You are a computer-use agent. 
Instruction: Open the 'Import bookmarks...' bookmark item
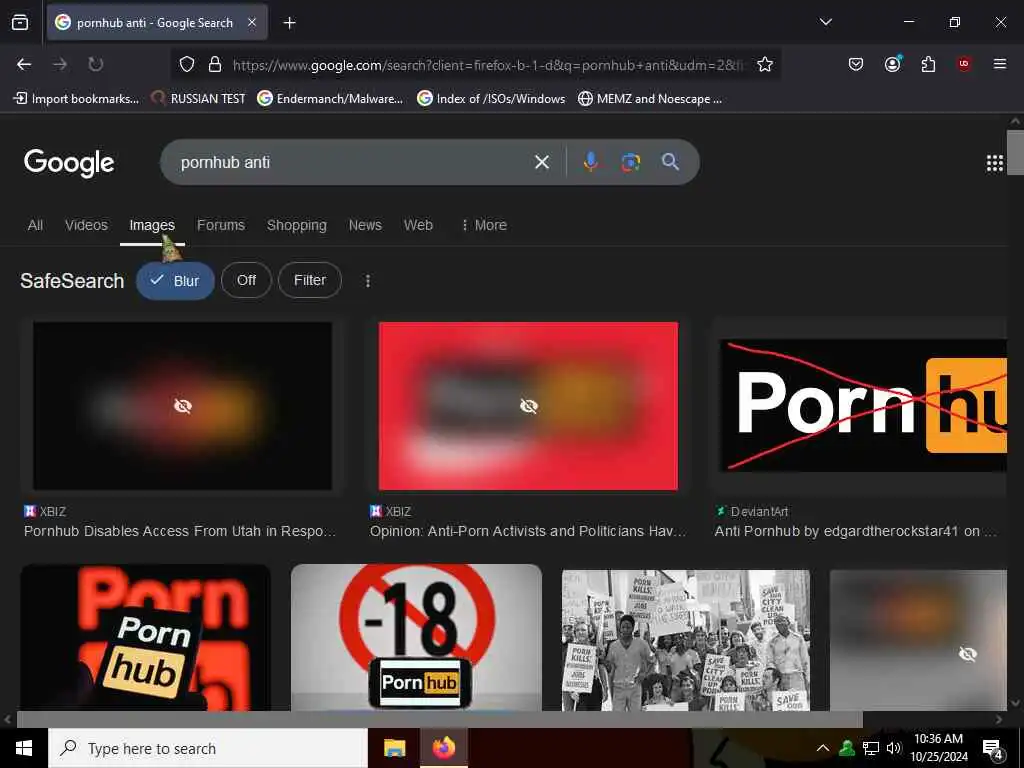point(76,99)
